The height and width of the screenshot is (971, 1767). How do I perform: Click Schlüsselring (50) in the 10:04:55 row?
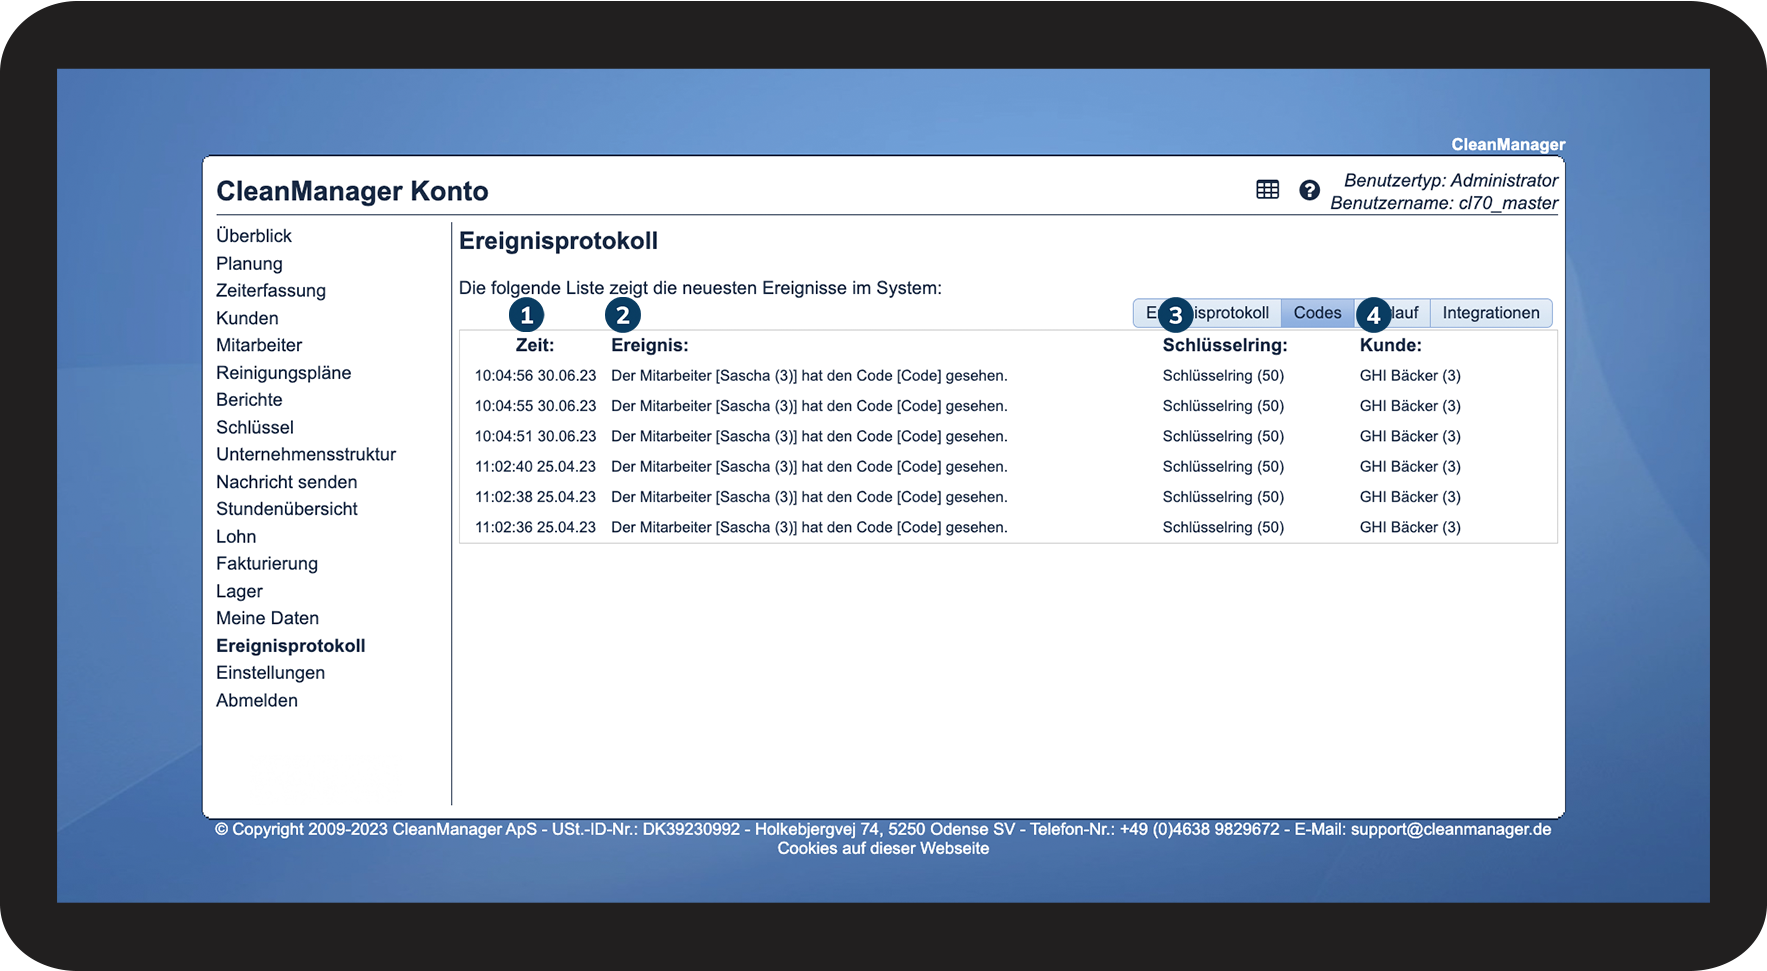(x=1223, y=406)
